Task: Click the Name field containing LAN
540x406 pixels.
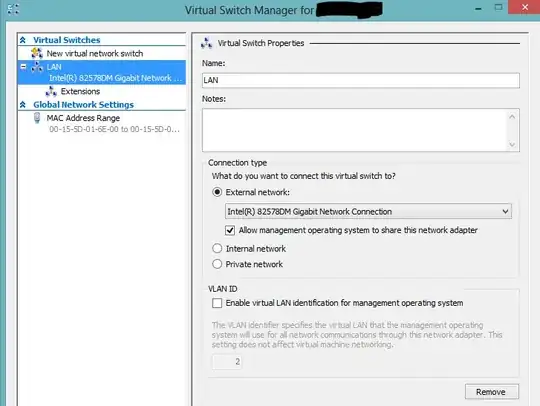Action: [361, 80]
